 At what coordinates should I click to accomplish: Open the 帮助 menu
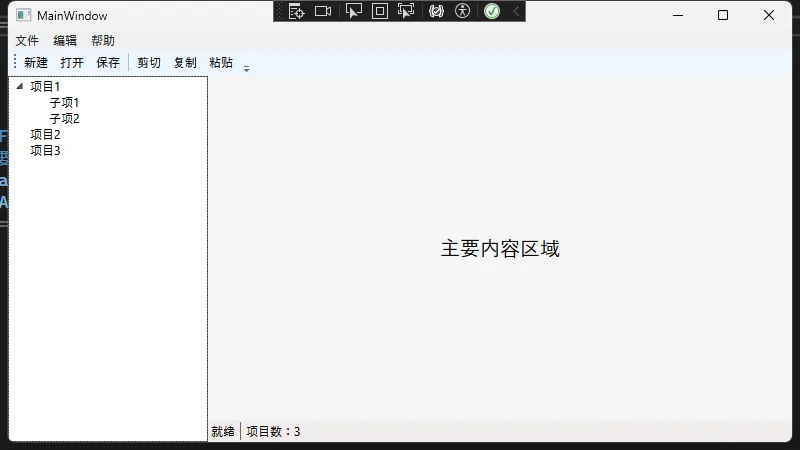pyautogui.click(x=103, y=41)
